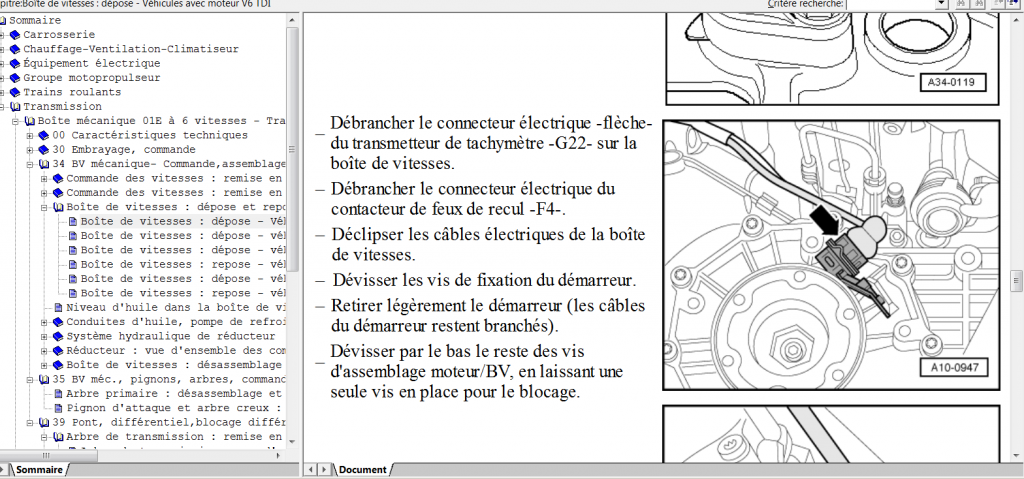This screenshot has height=479, width=1024.
Task: Click the open-book icon beside Transmission
Action: tap(15, 106)
